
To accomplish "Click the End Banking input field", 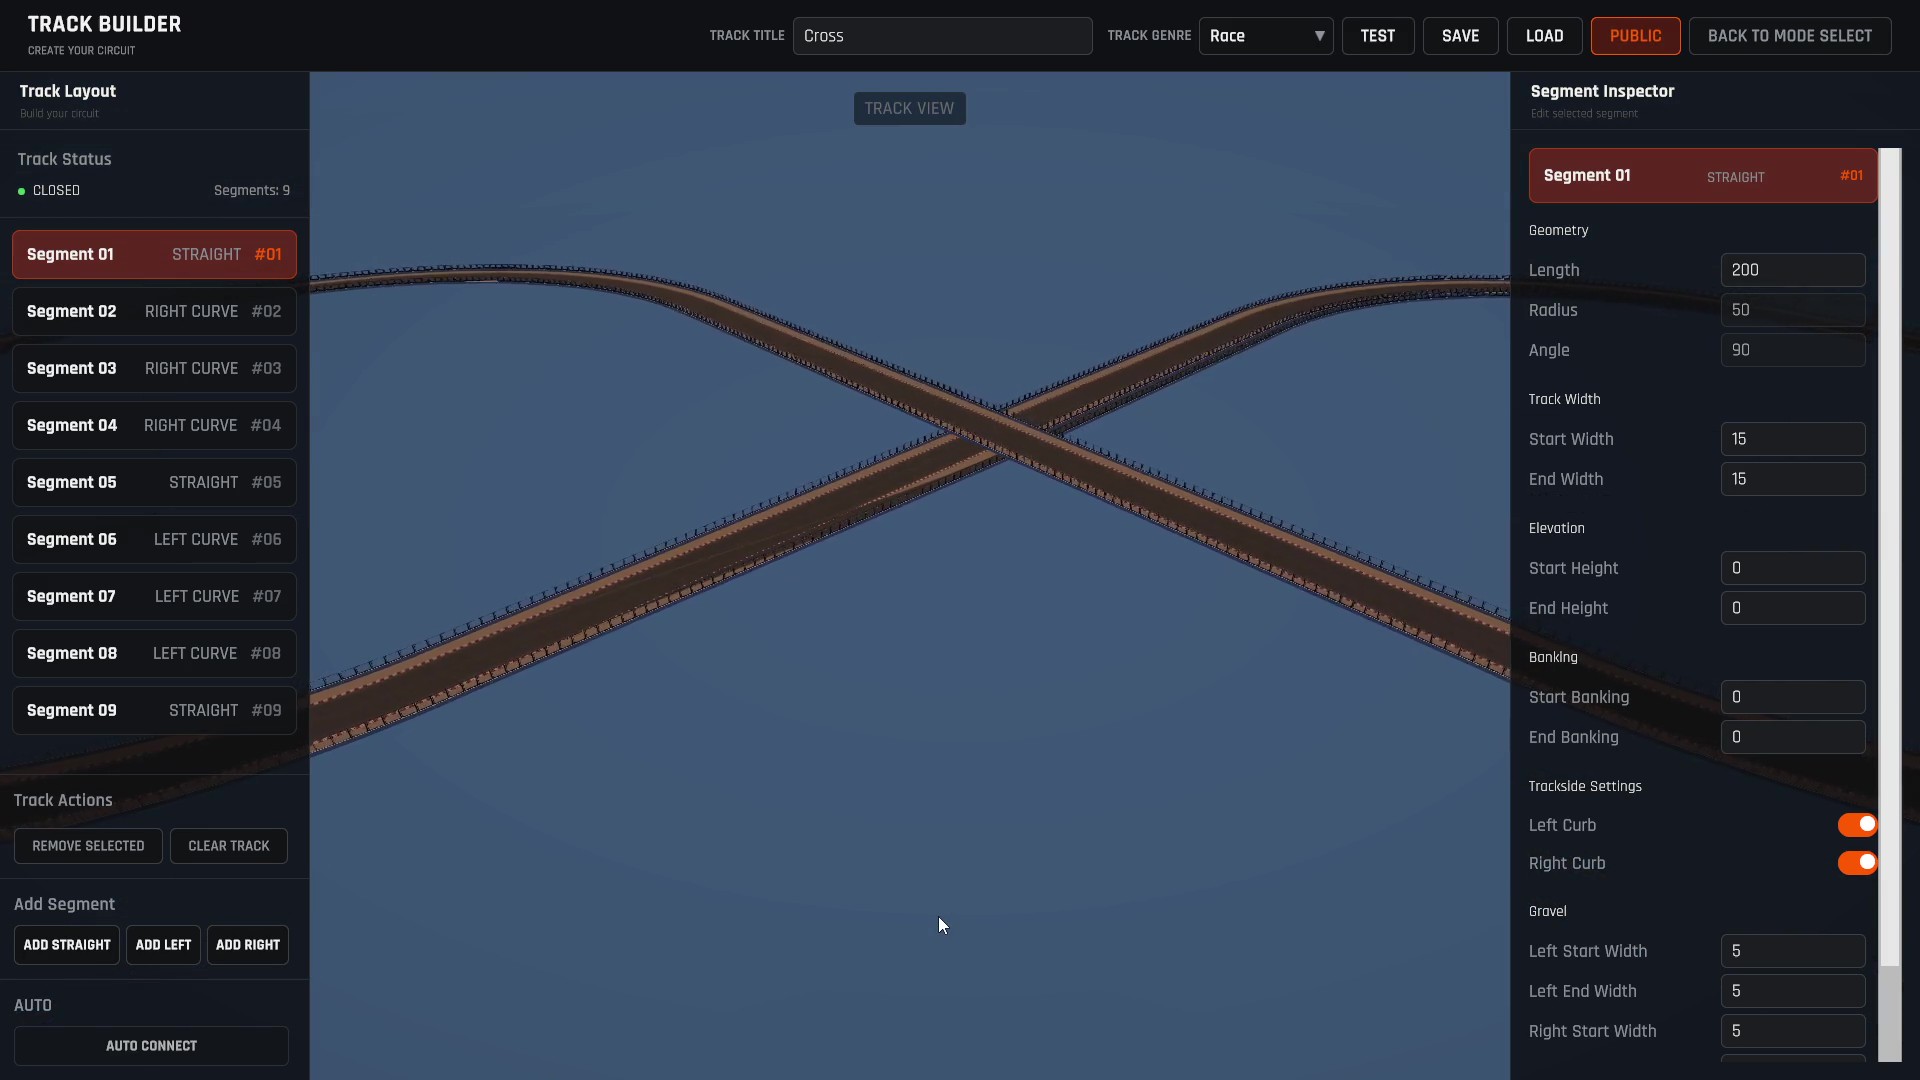I will pos(1793,737).
